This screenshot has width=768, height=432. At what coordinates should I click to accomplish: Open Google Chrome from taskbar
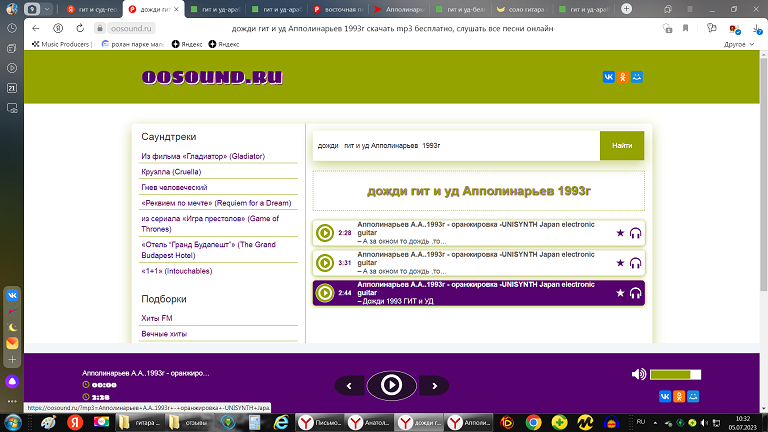[x=533, y=422]
